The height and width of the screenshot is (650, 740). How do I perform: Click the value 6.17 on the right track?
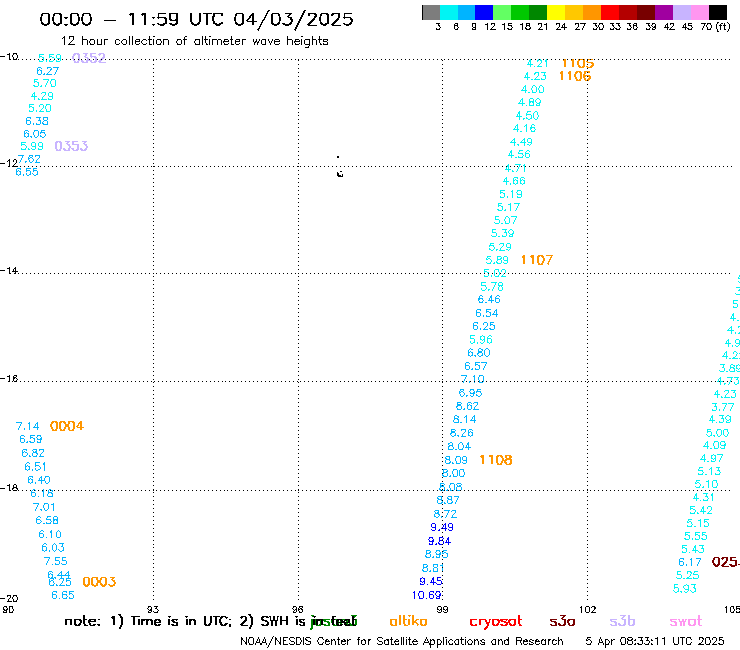690,562
